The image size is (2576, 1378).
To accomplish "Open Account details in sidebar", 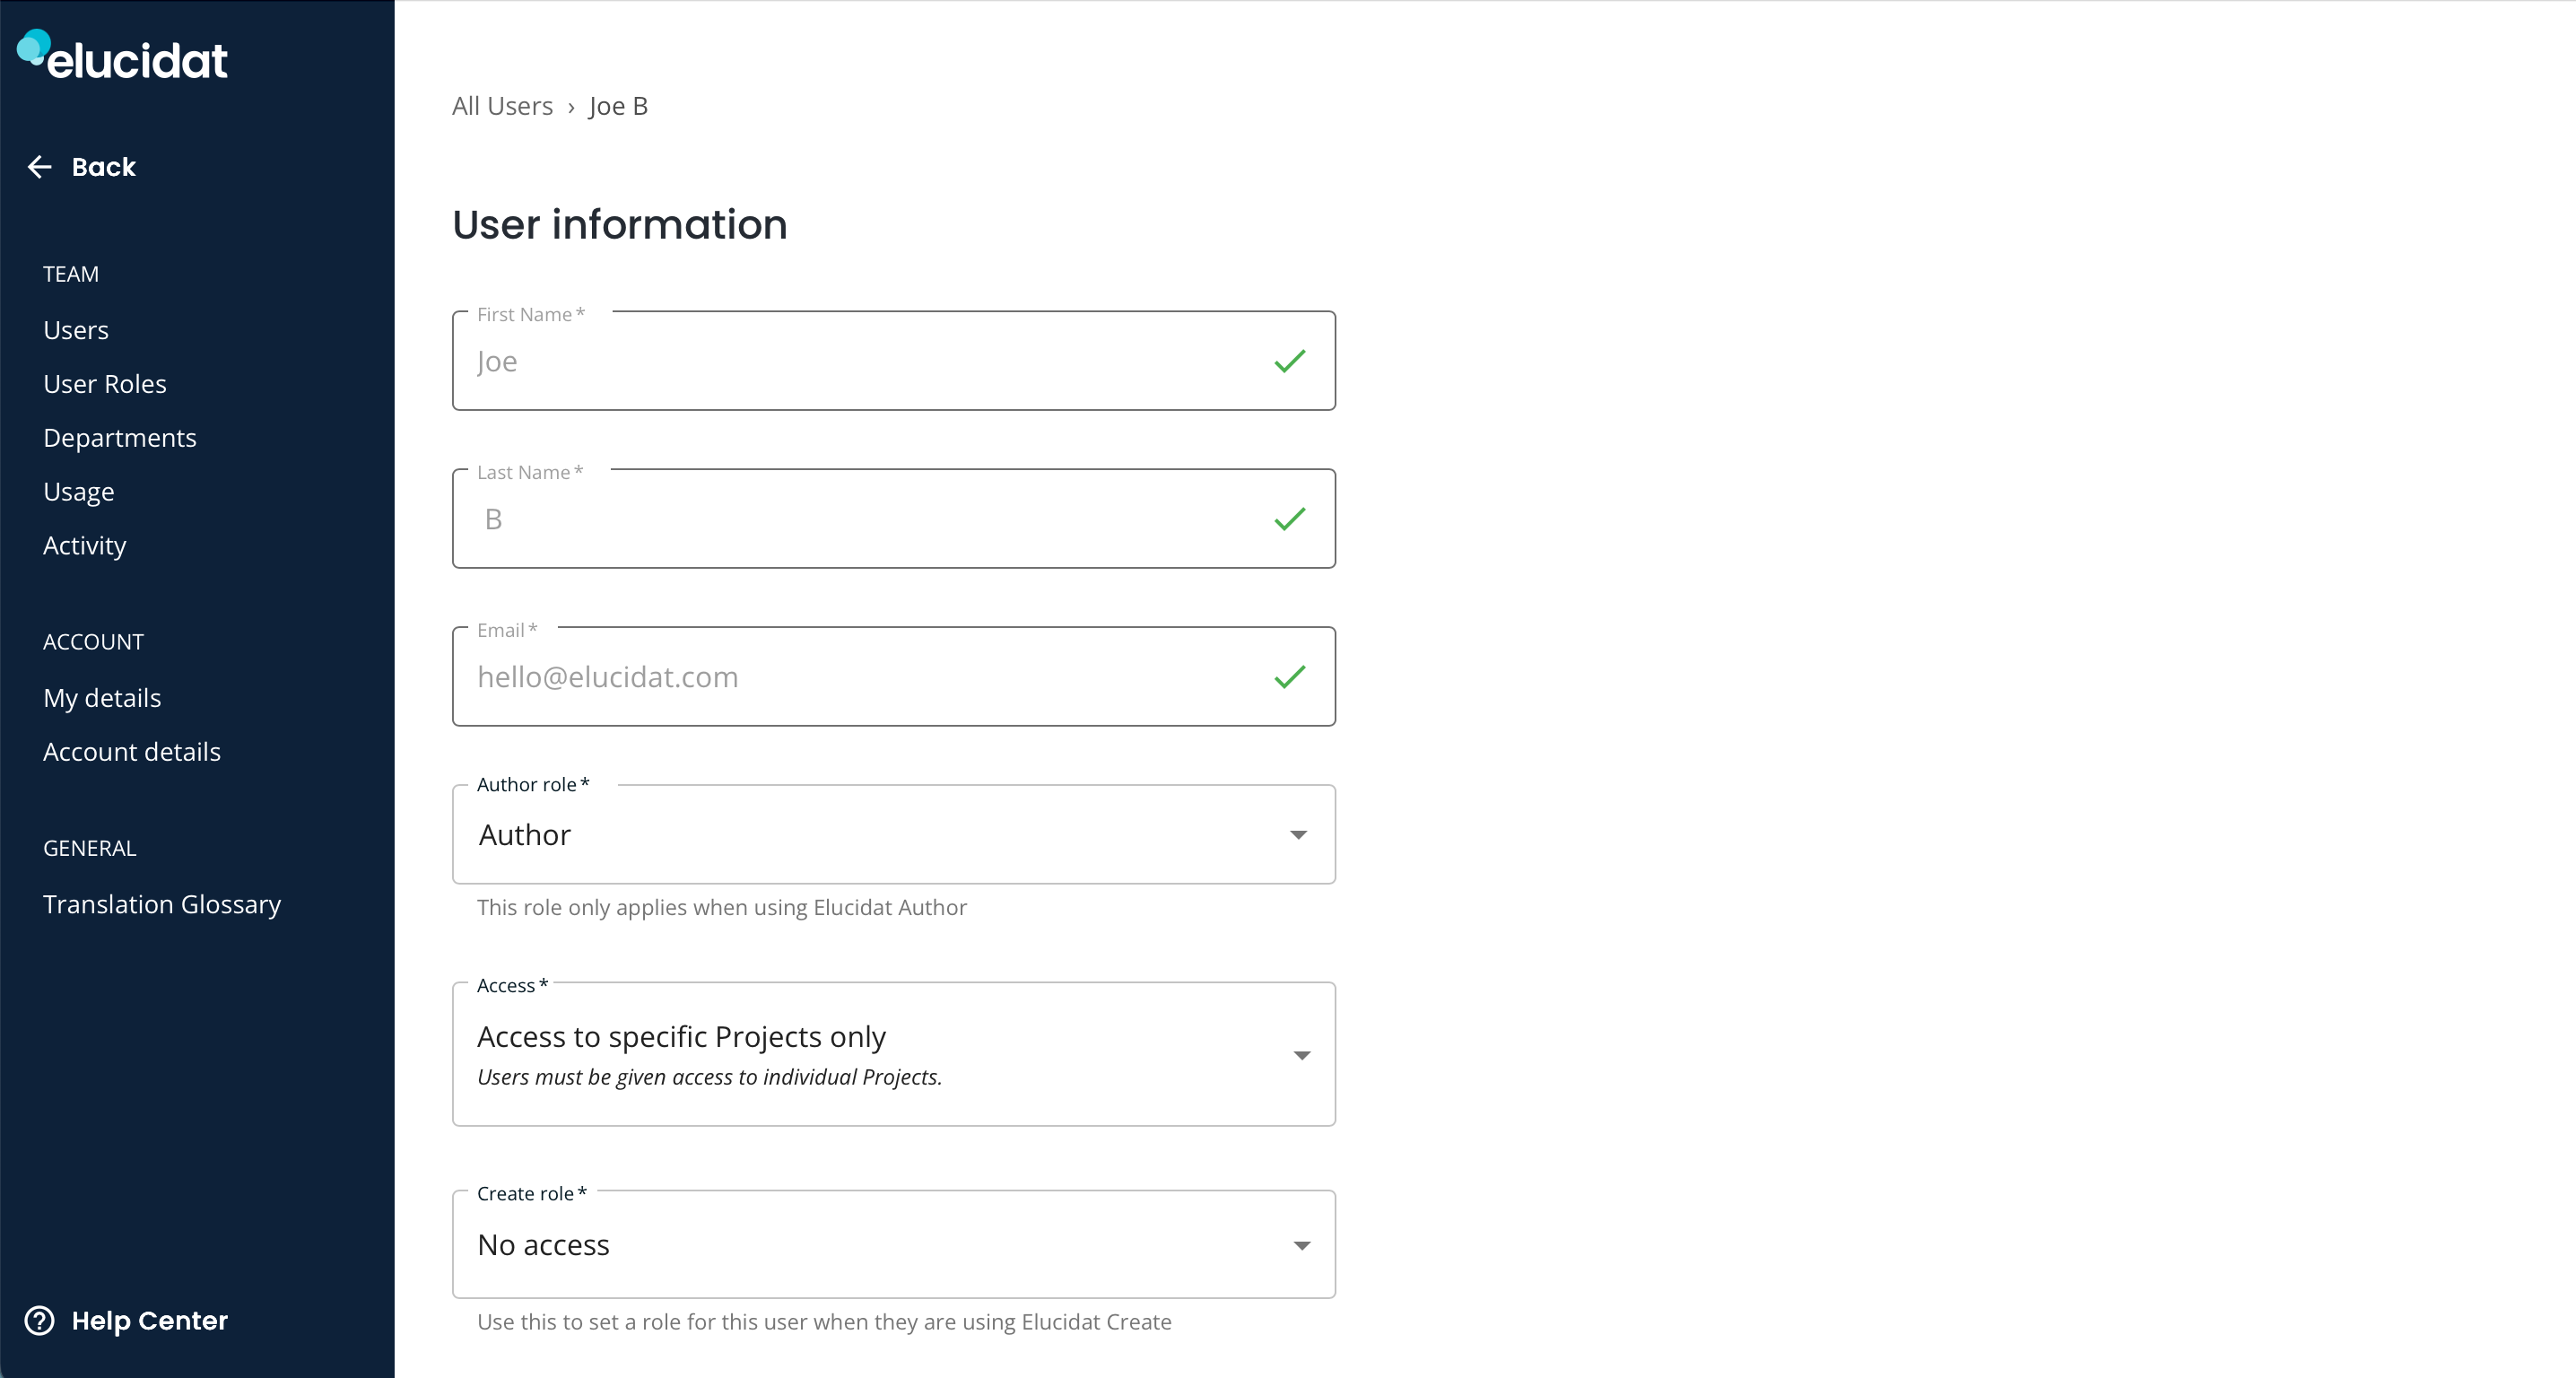I will [132, 752].
